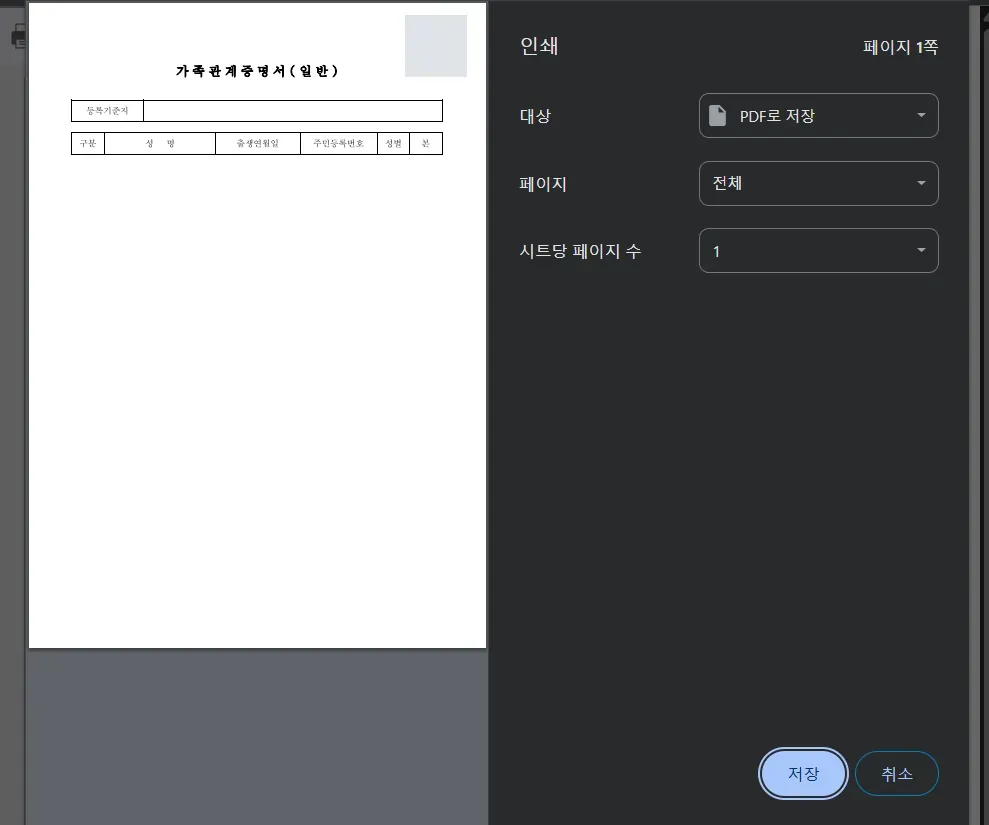Click the document preview page thumbnail
Image resolution: width=989 pixels, height=825 pixels.
(257, 325)
